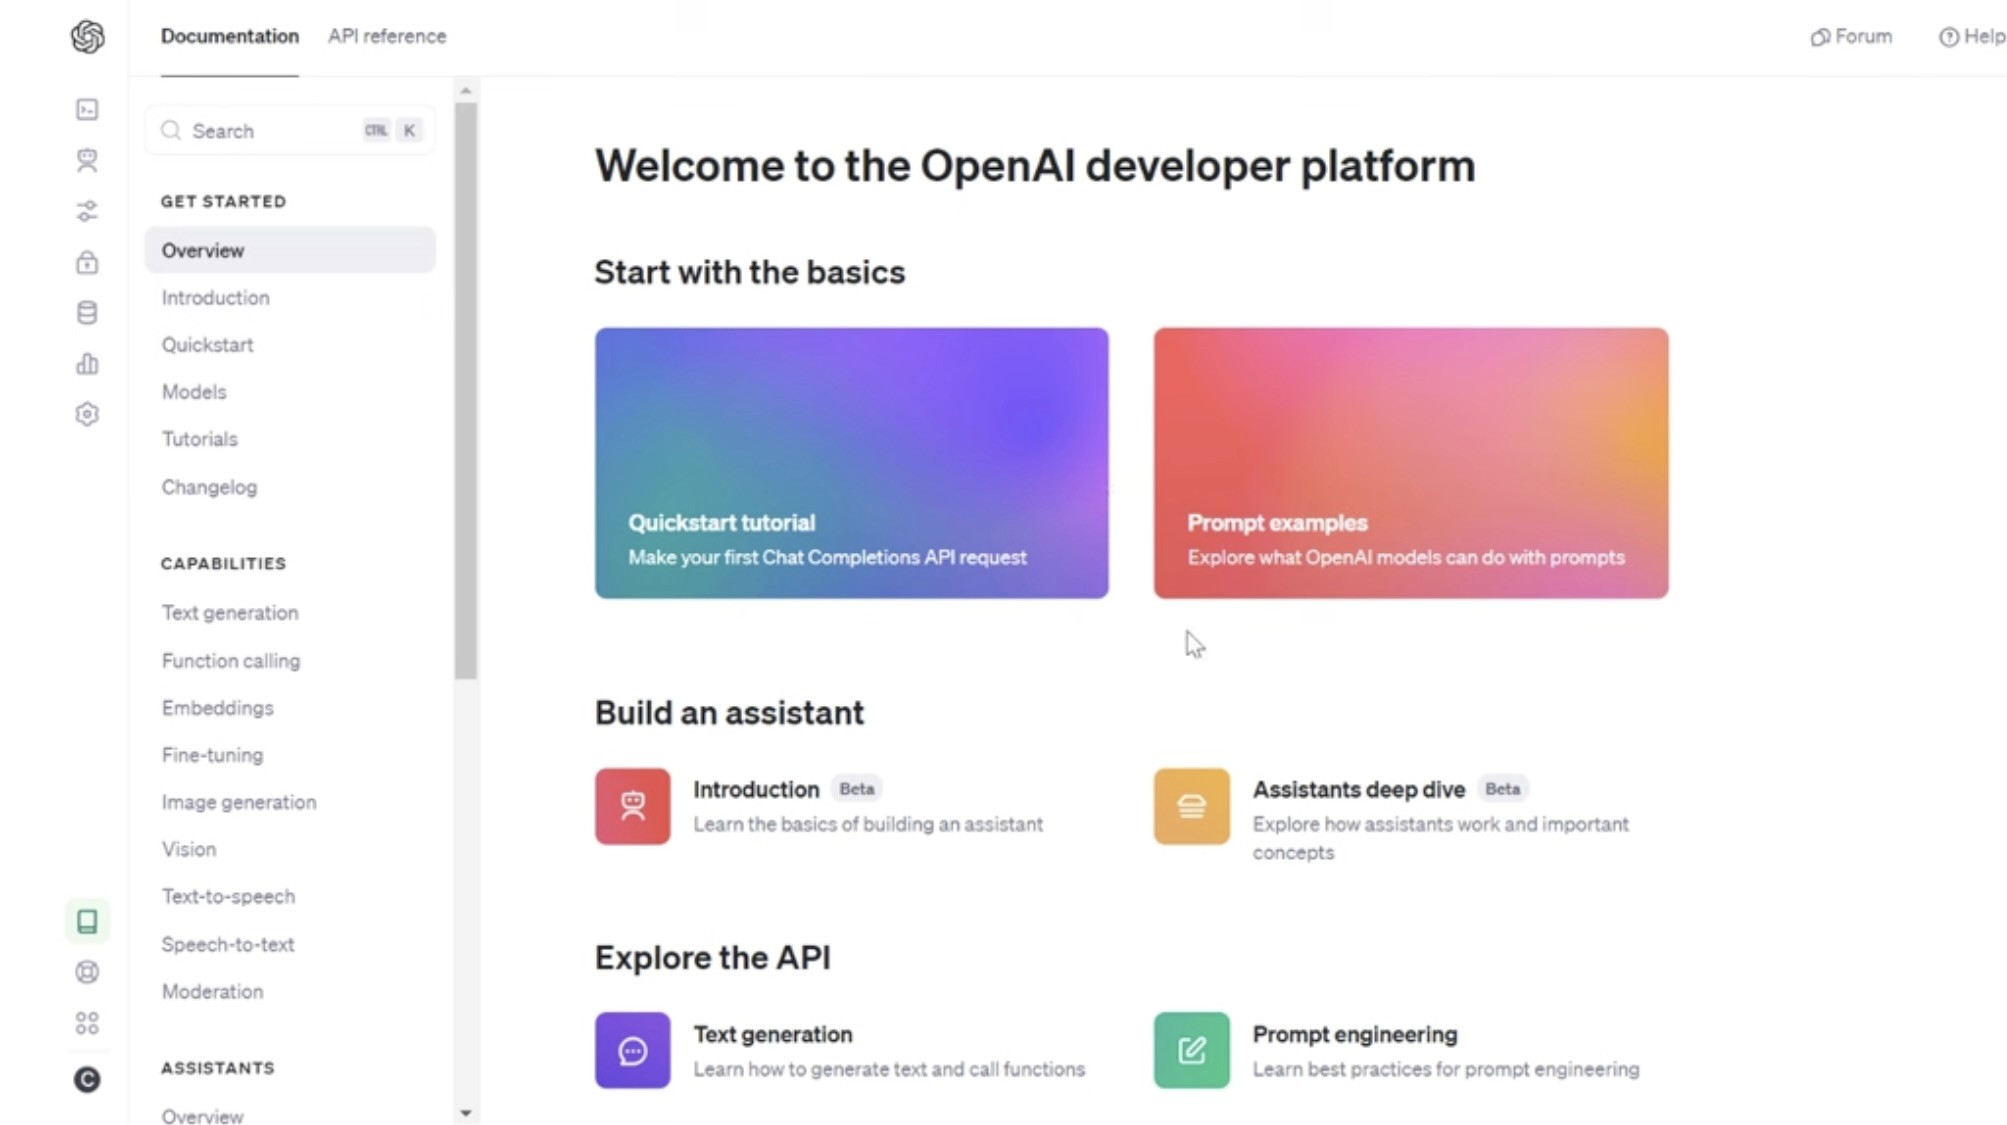Open the apps grid sidebar icon
The image size is (2007, 1125).
click(x=87, y=1023)
